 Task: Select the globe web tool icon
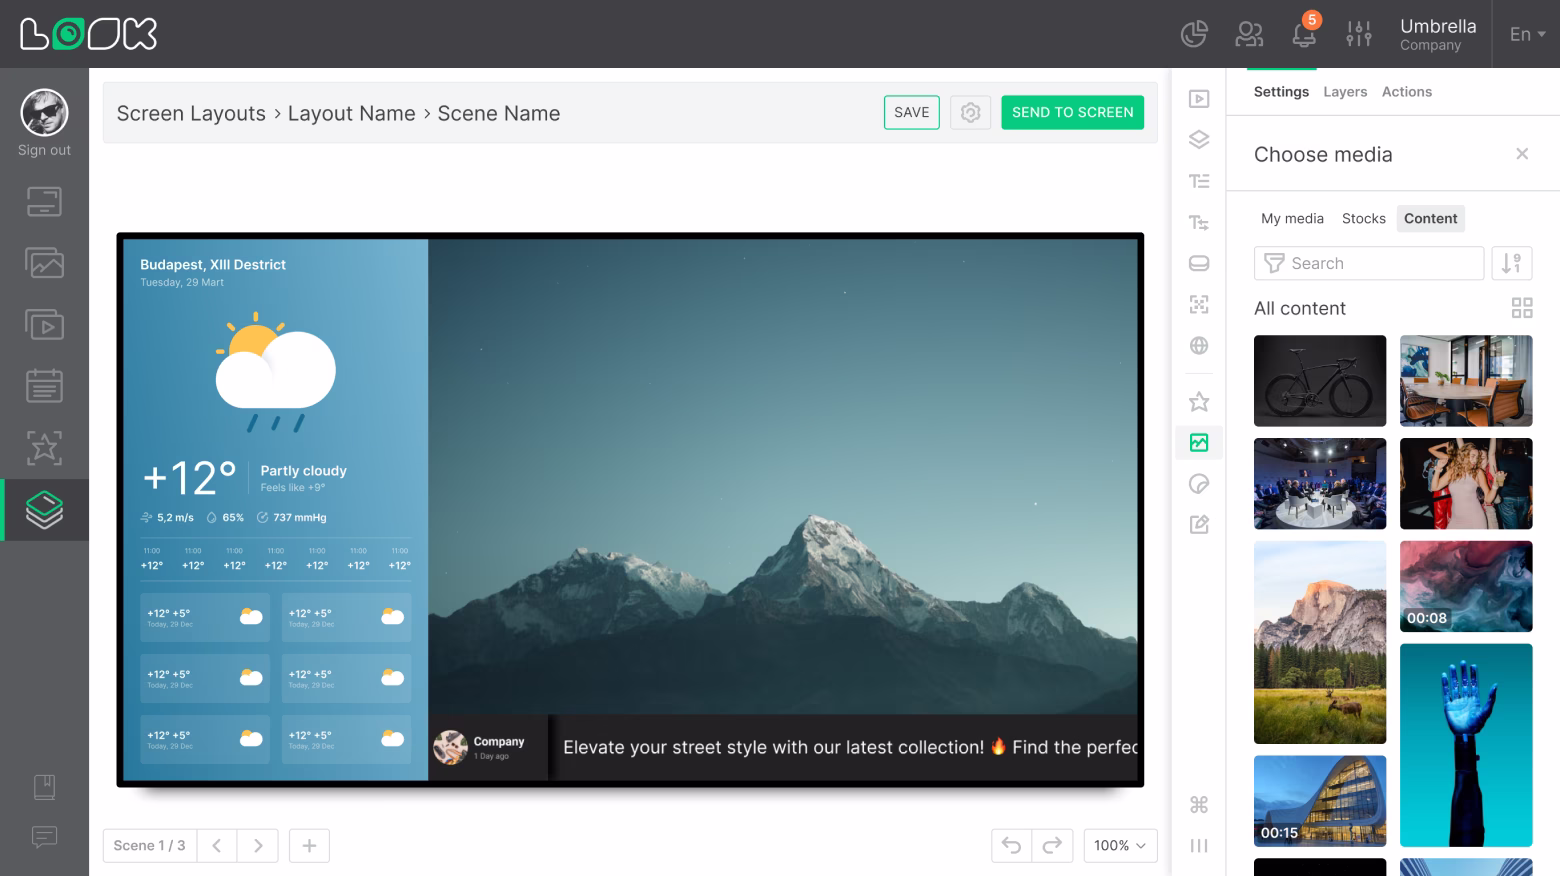[1199, 346]
